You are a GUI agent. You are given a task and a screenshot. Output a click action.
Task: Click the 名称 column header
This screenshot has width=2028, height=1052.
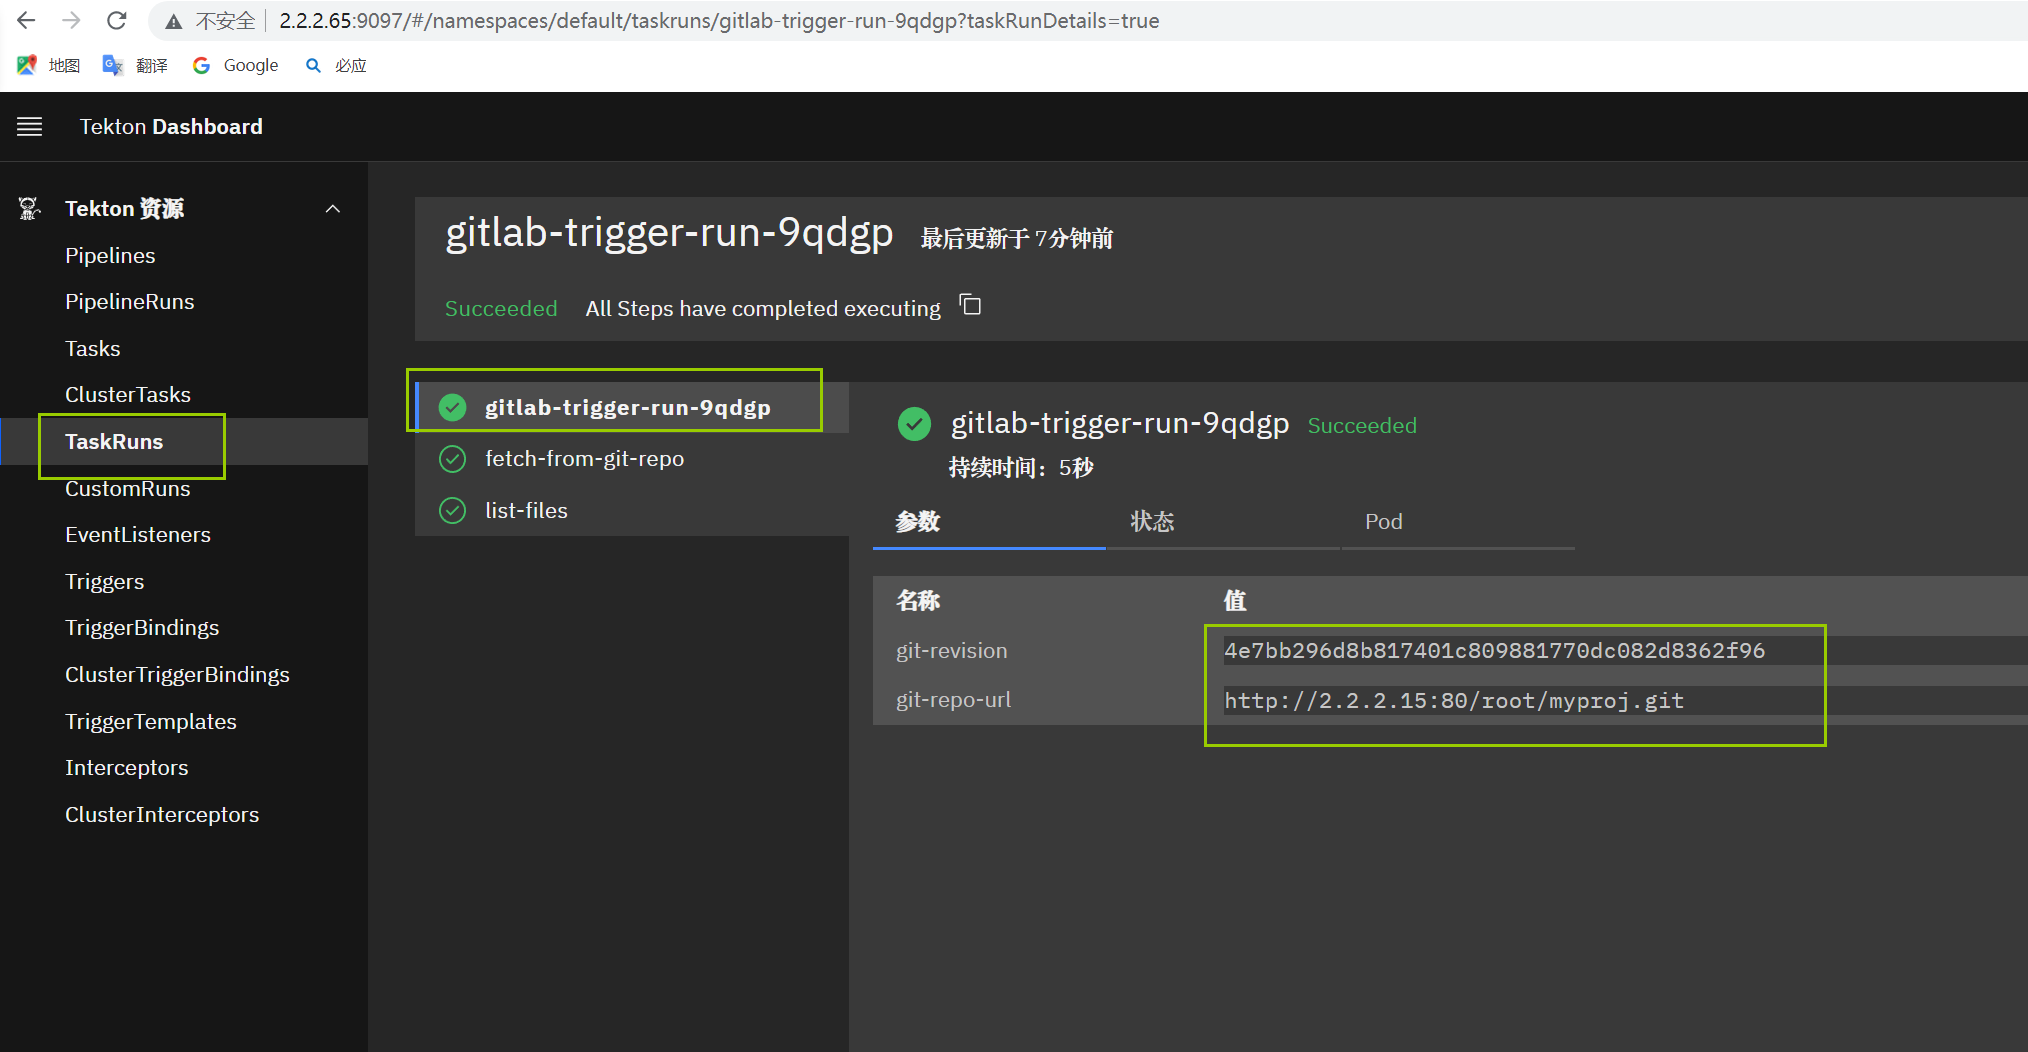918,601
